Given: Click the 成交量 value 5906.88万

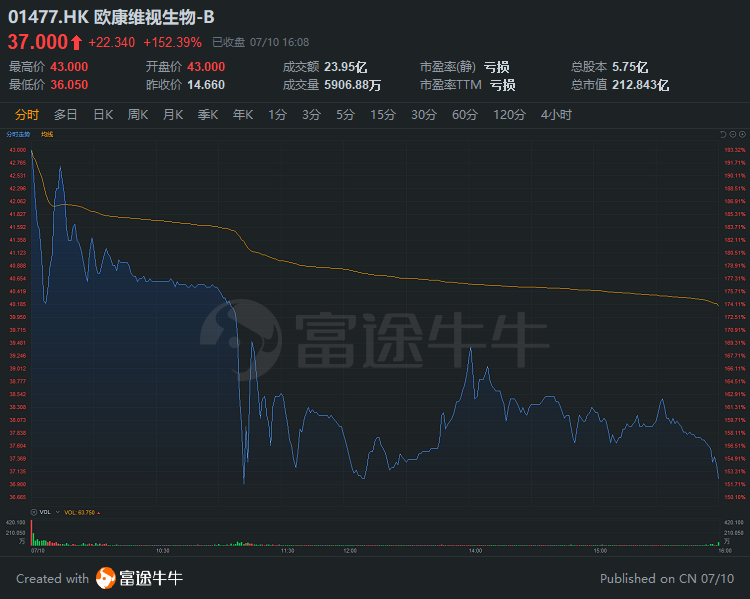Looking at the screenshot, I should click(x=353, y=85).
